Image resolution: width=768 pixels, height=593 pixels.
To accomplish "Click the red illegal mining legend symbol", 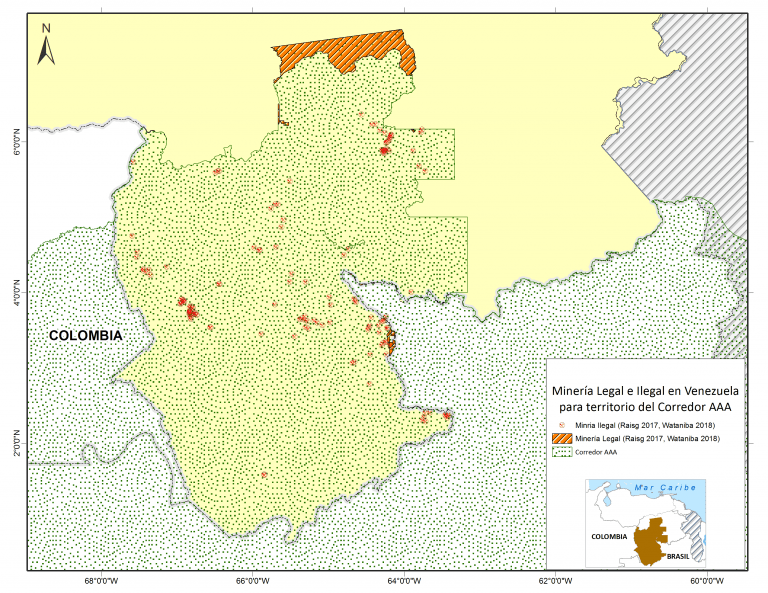I will [564, 426].
